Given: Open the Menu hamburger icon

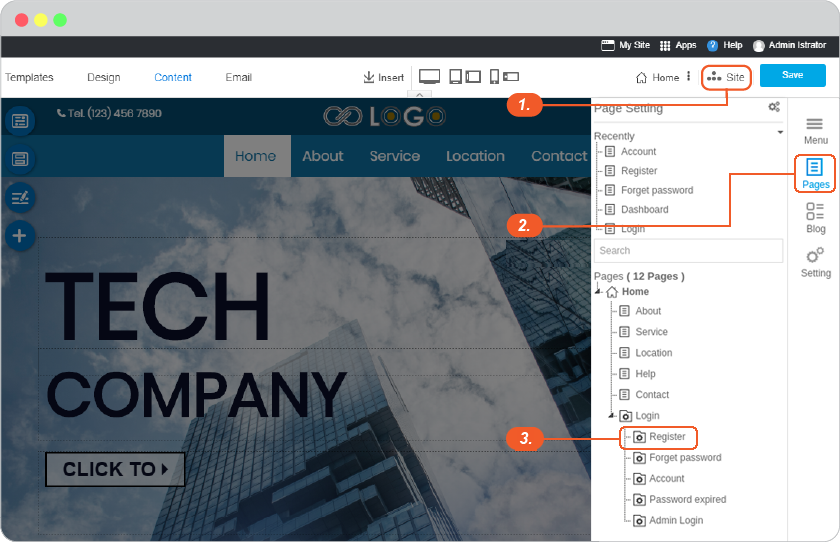Looking at the screenshot, I should pos(814,124).
